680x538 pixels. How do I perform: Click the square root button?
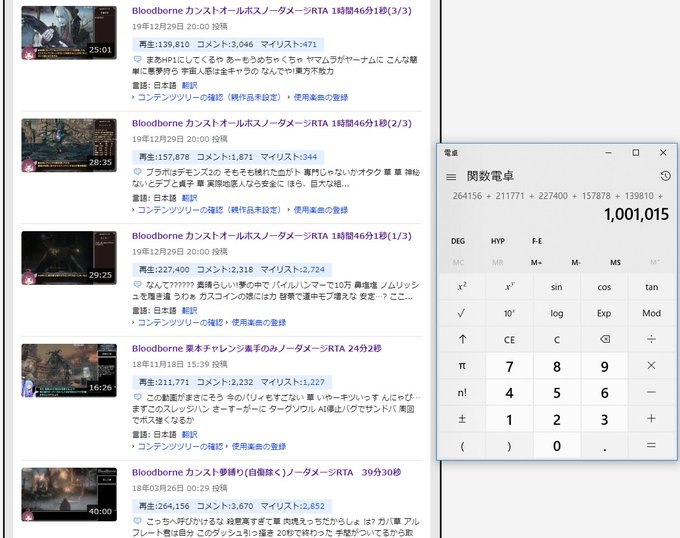coord(462,313)
